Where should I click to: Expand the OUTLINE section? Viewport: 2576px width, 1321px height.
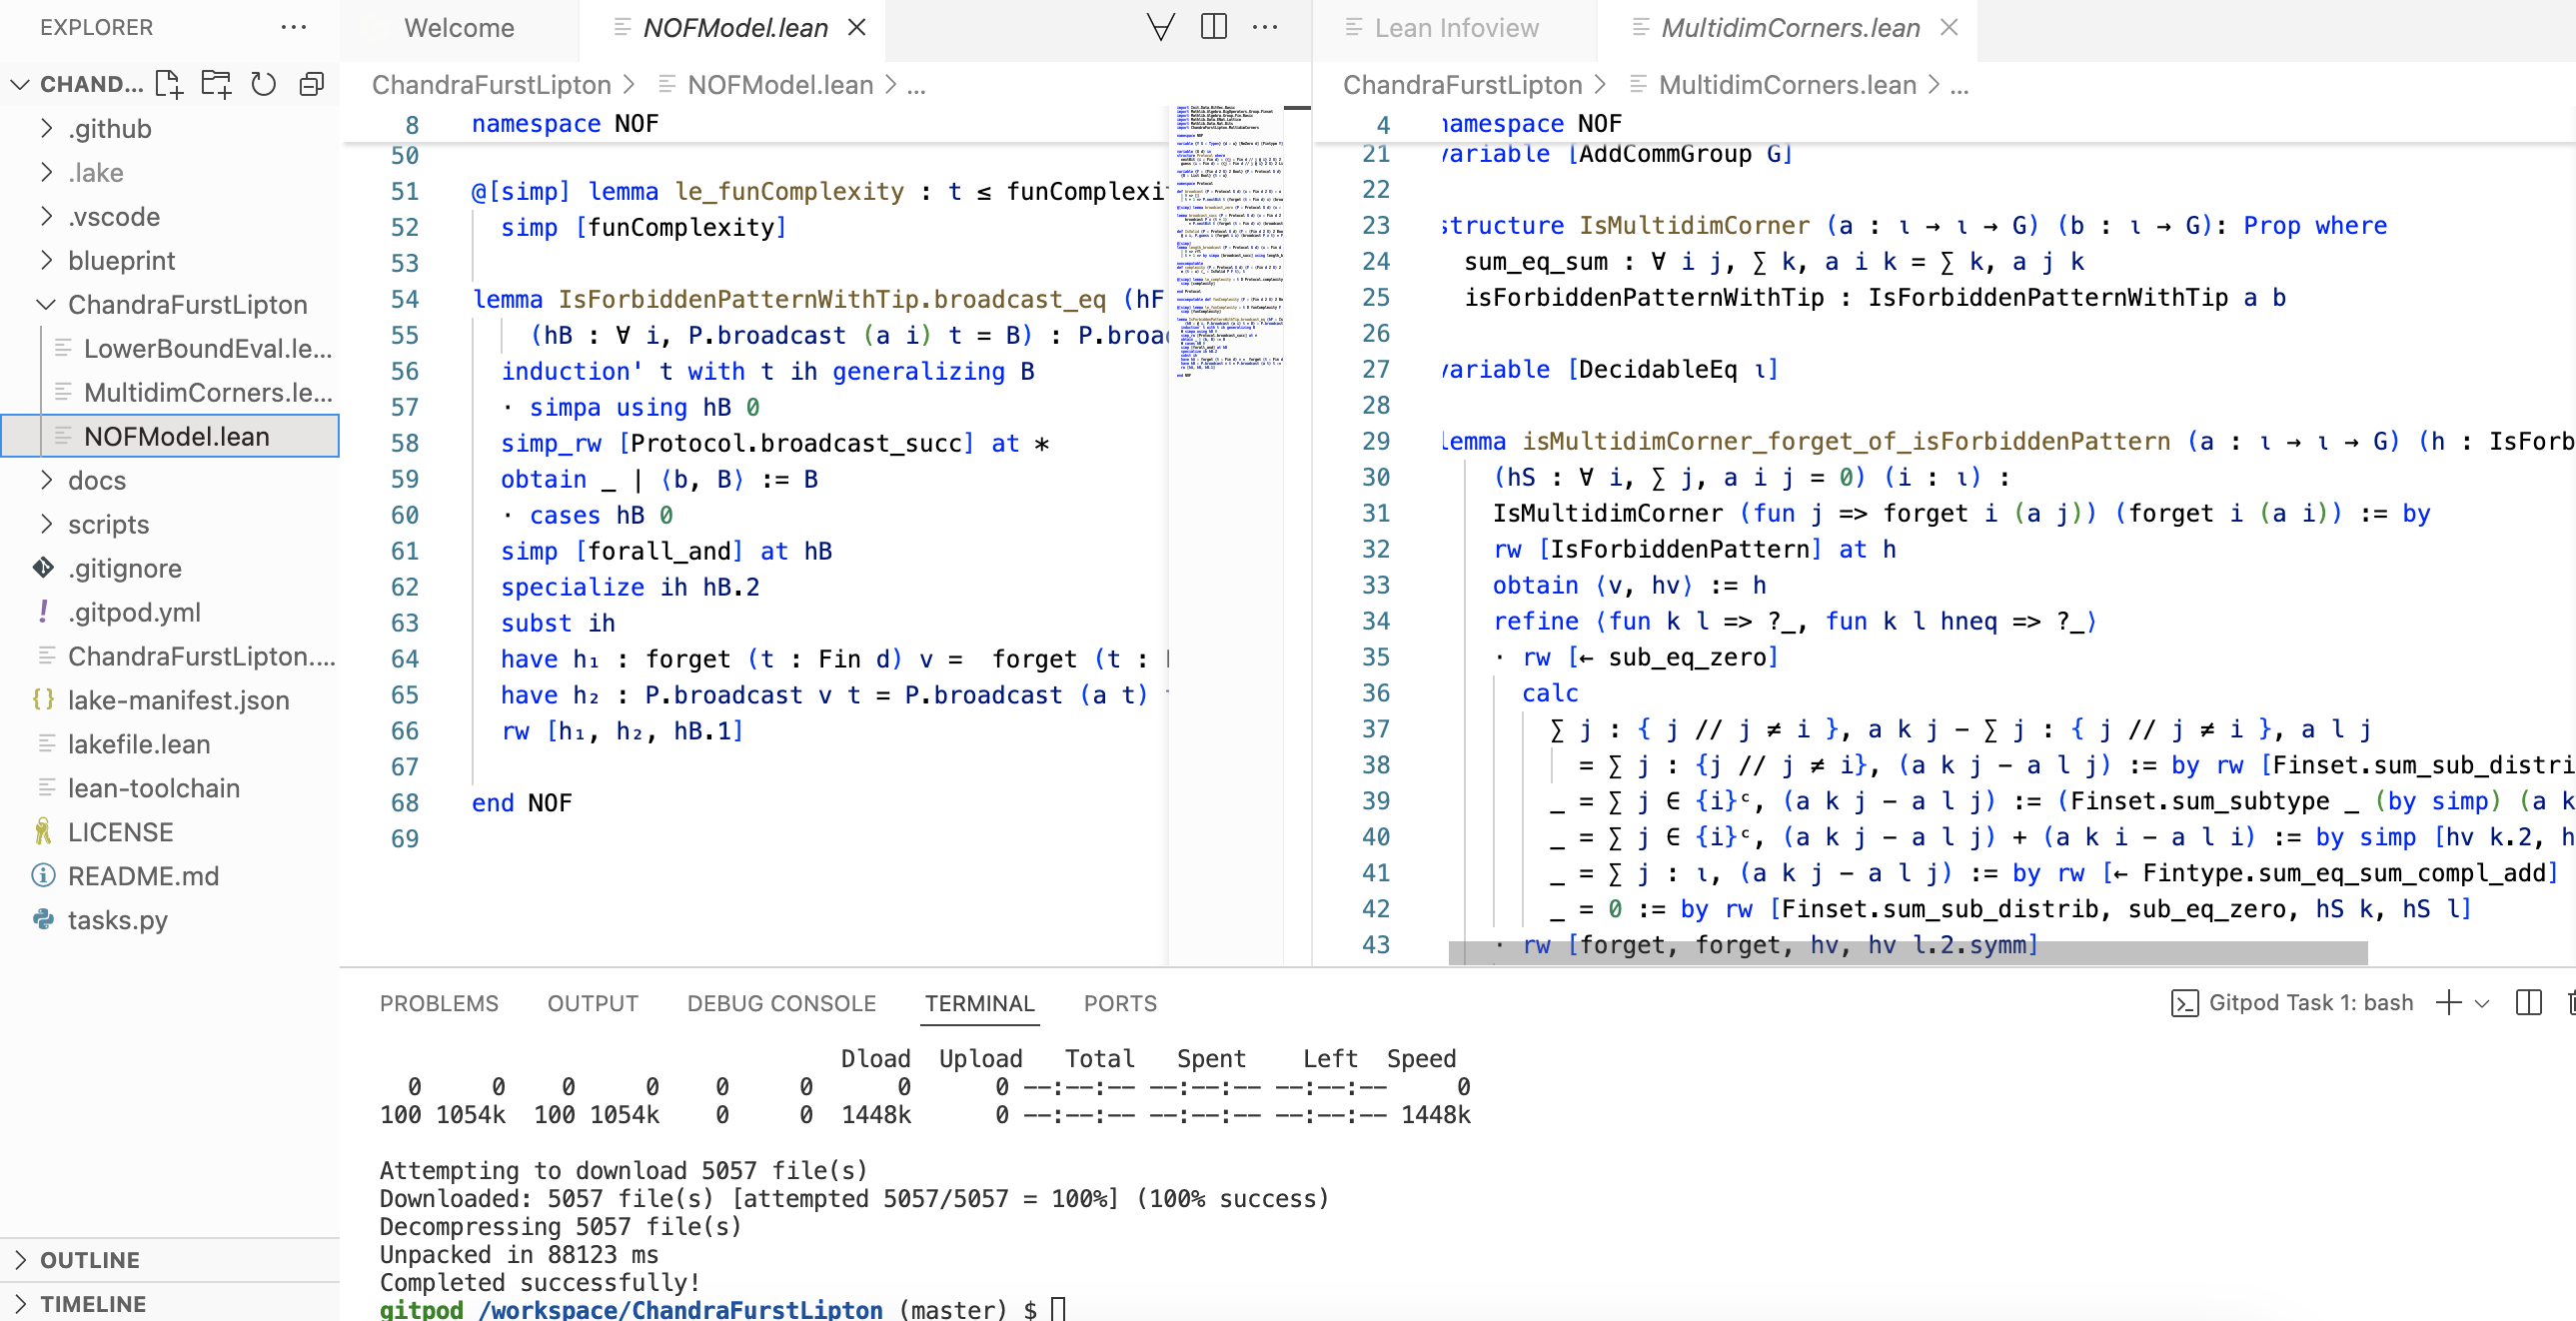click(x=90, y=1260)
